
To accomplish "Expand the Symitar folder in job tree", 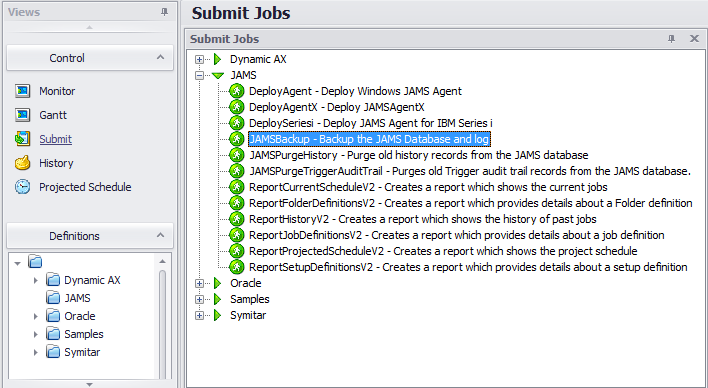I will (x=199, y=315).
